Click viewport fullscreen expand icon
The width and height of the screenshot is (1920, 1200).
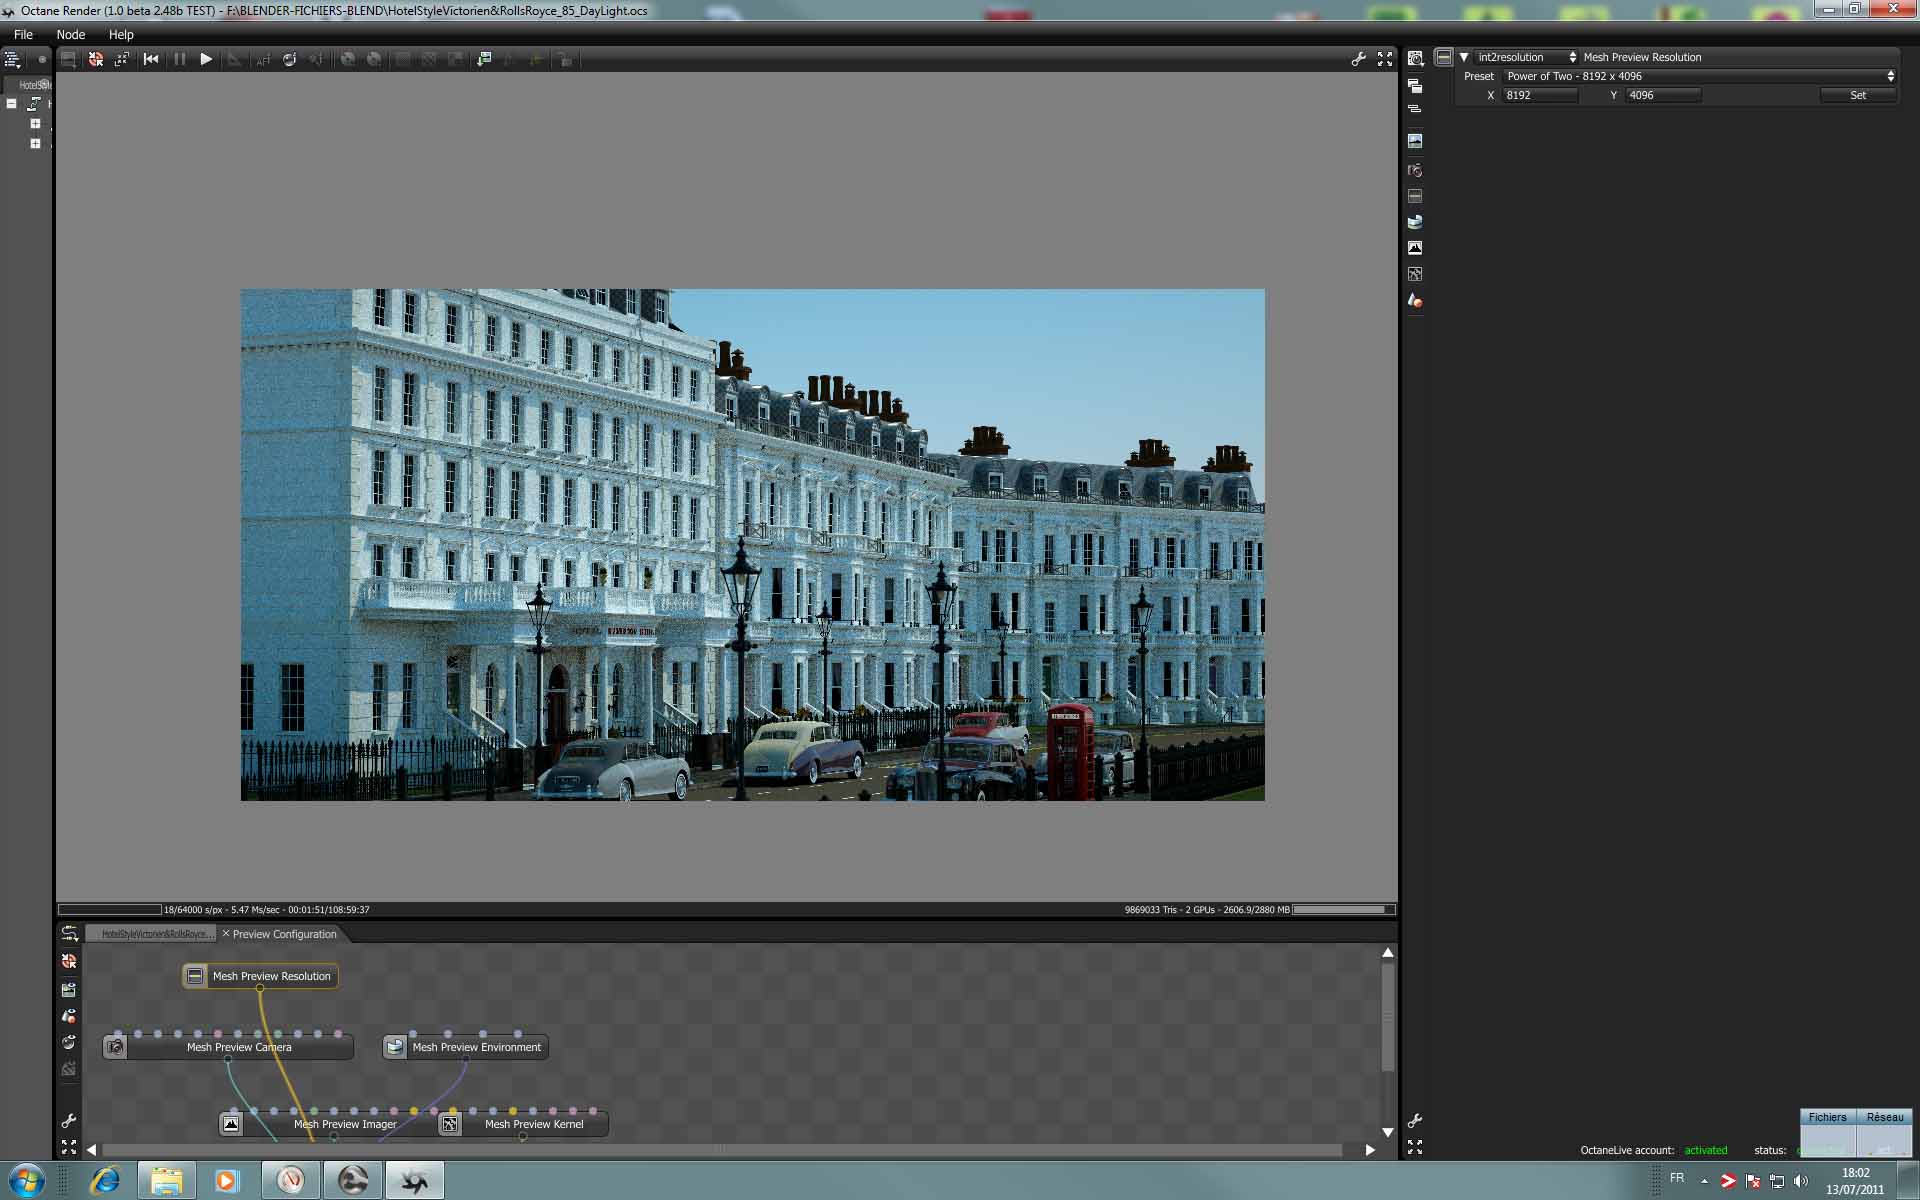click(x=1385, y=60)
